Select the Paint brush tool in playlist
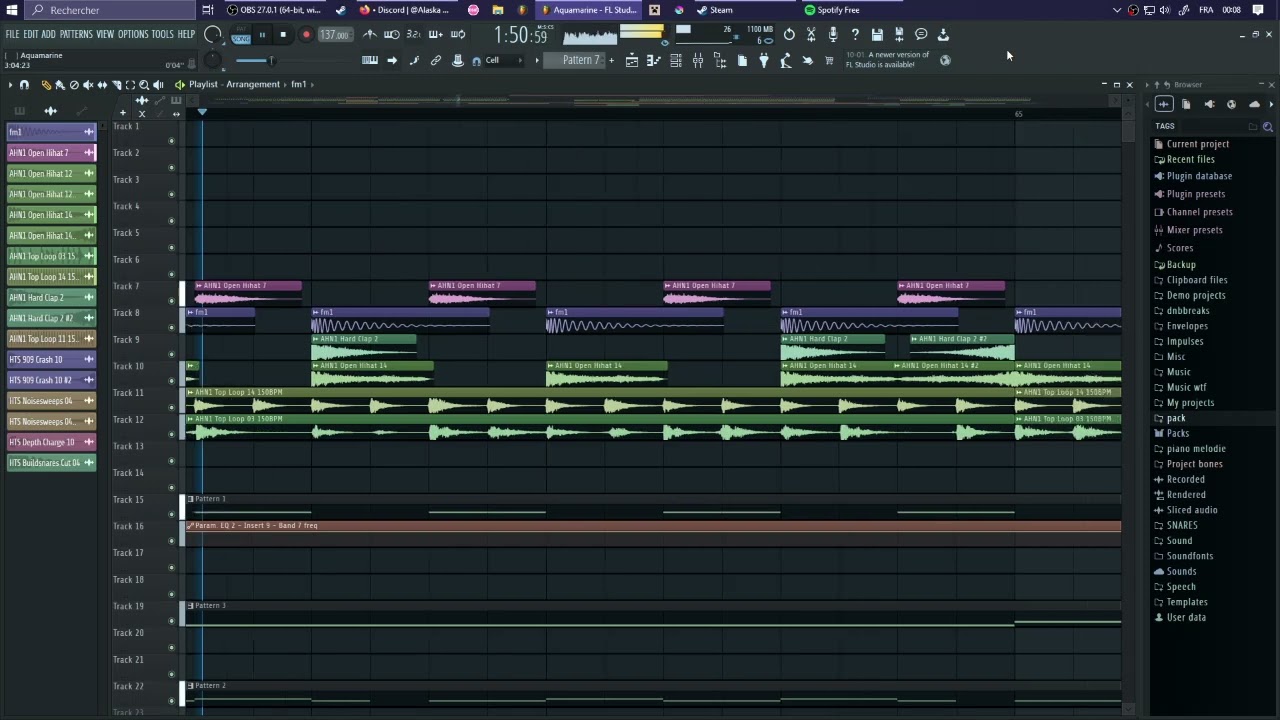Viewport: 1280px width, 720px height. click(x=60, y=85)
